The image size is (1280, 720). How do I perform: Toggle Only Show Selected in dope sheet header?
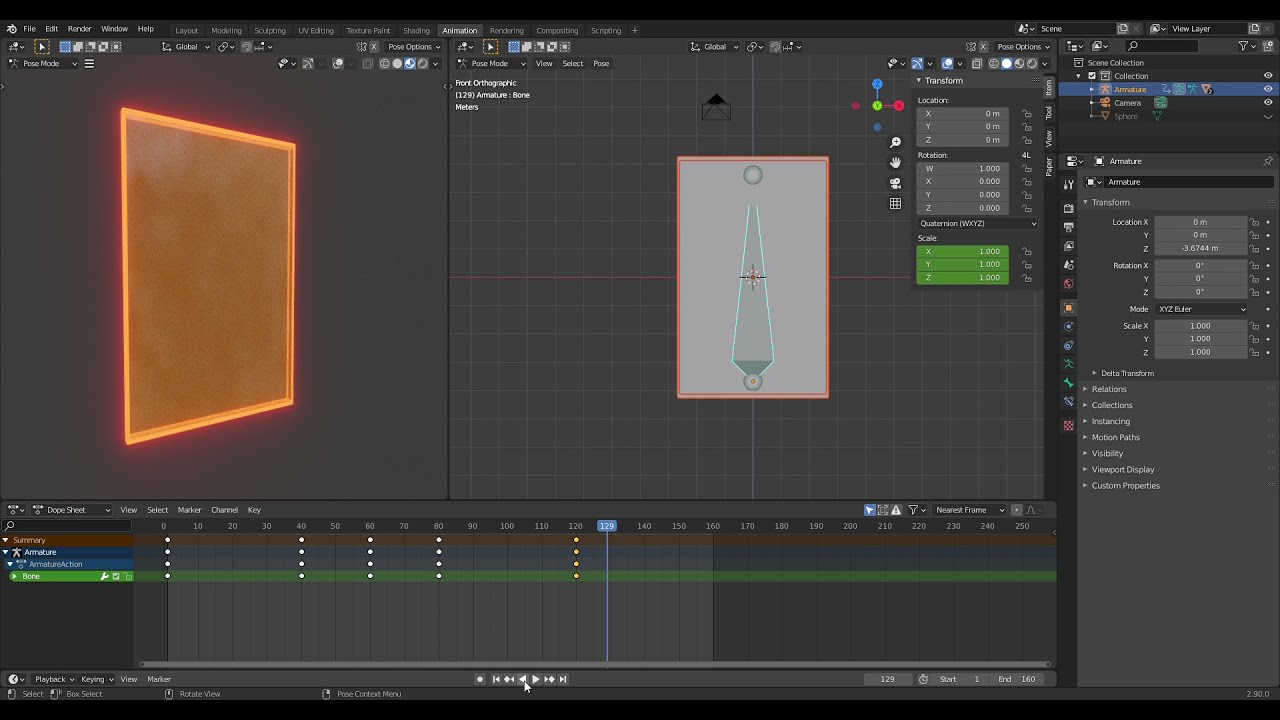pyautogui.click(x=870, y=510)
